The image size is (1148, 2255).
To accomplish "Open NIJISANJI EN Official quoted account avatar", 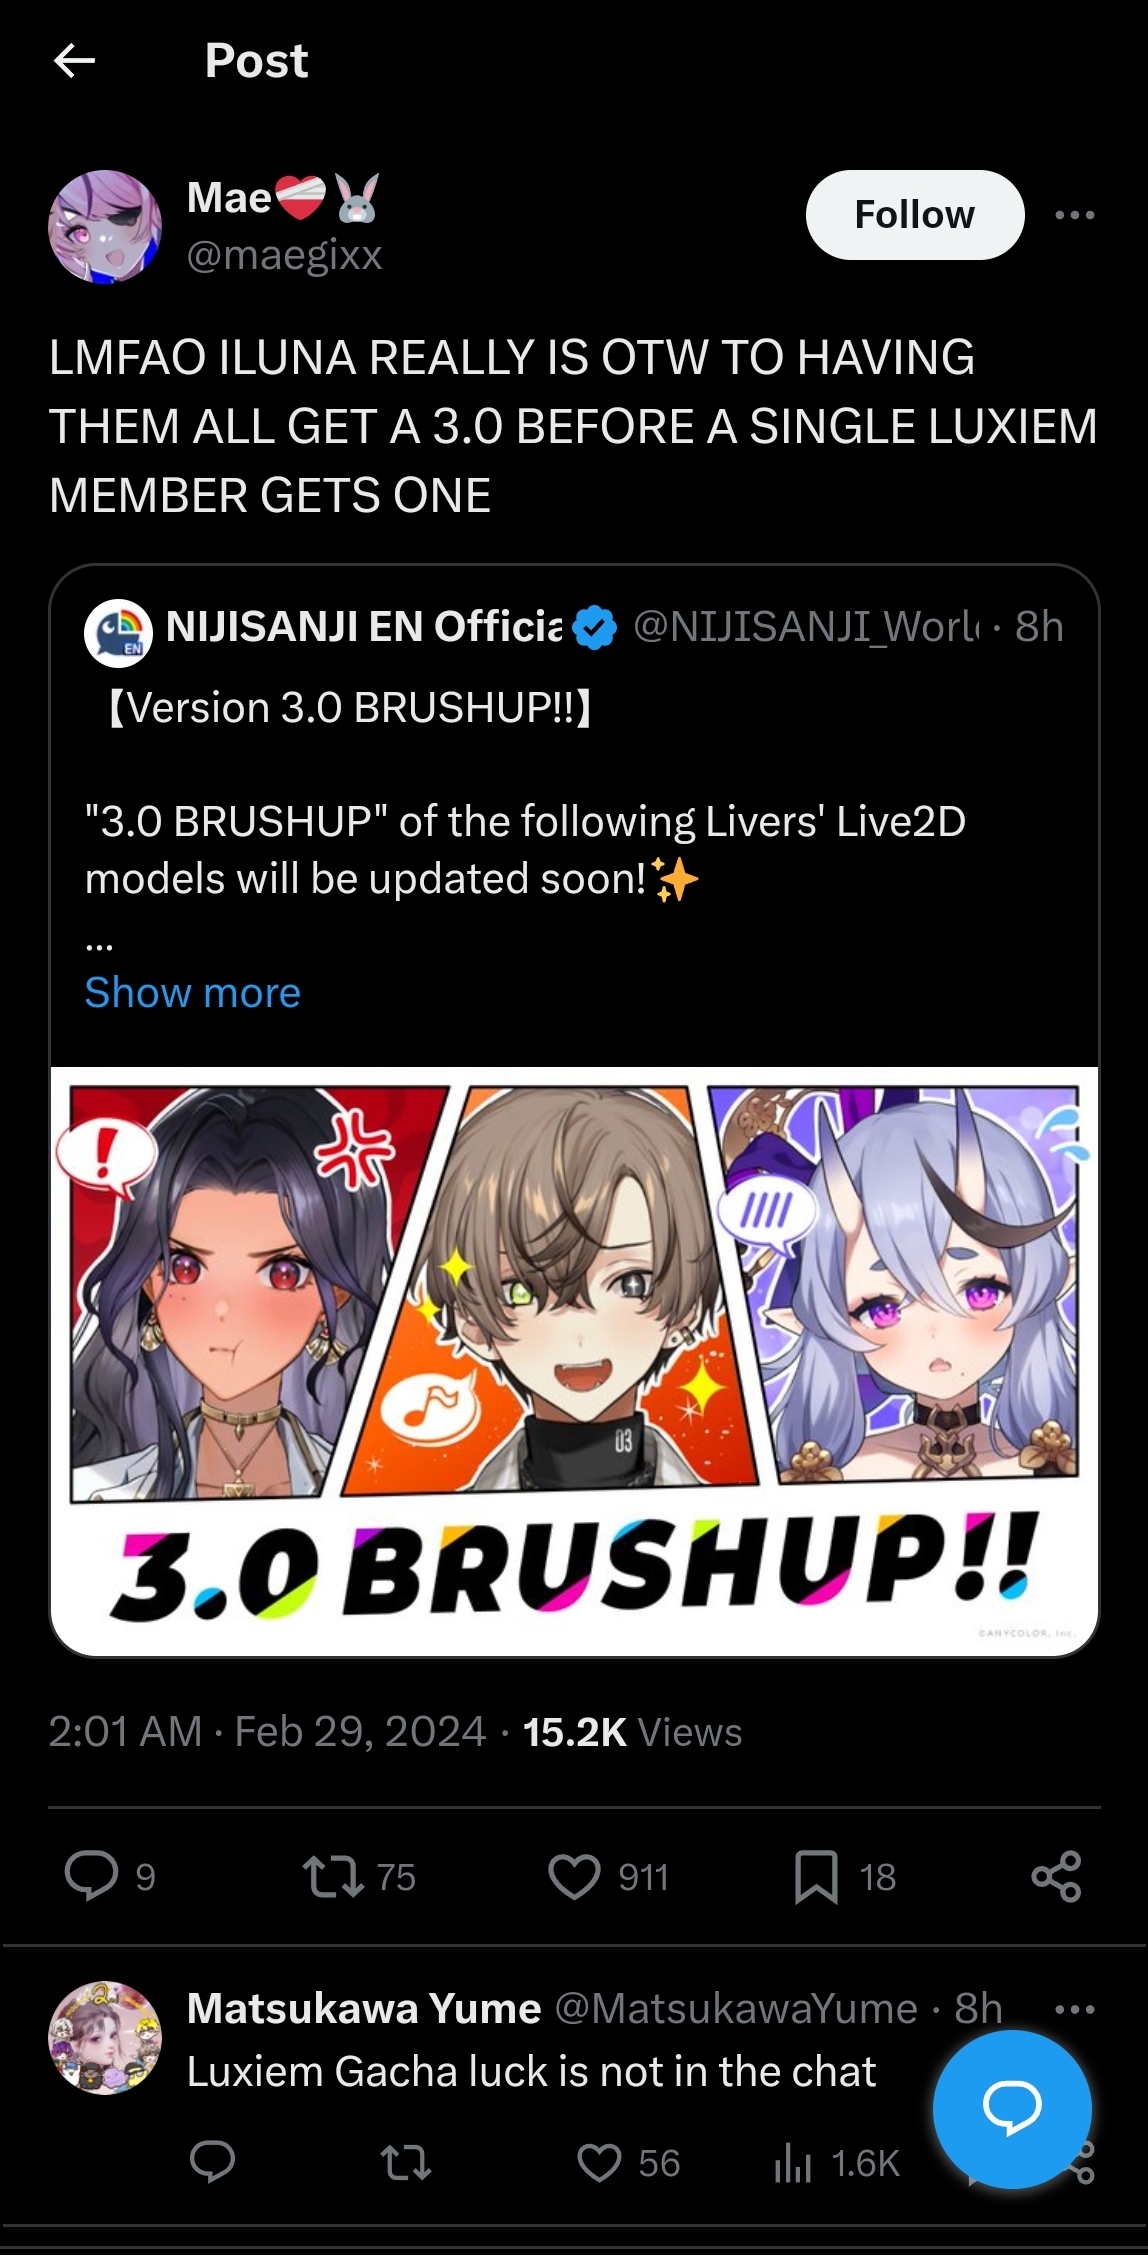I will pos(118,633).
